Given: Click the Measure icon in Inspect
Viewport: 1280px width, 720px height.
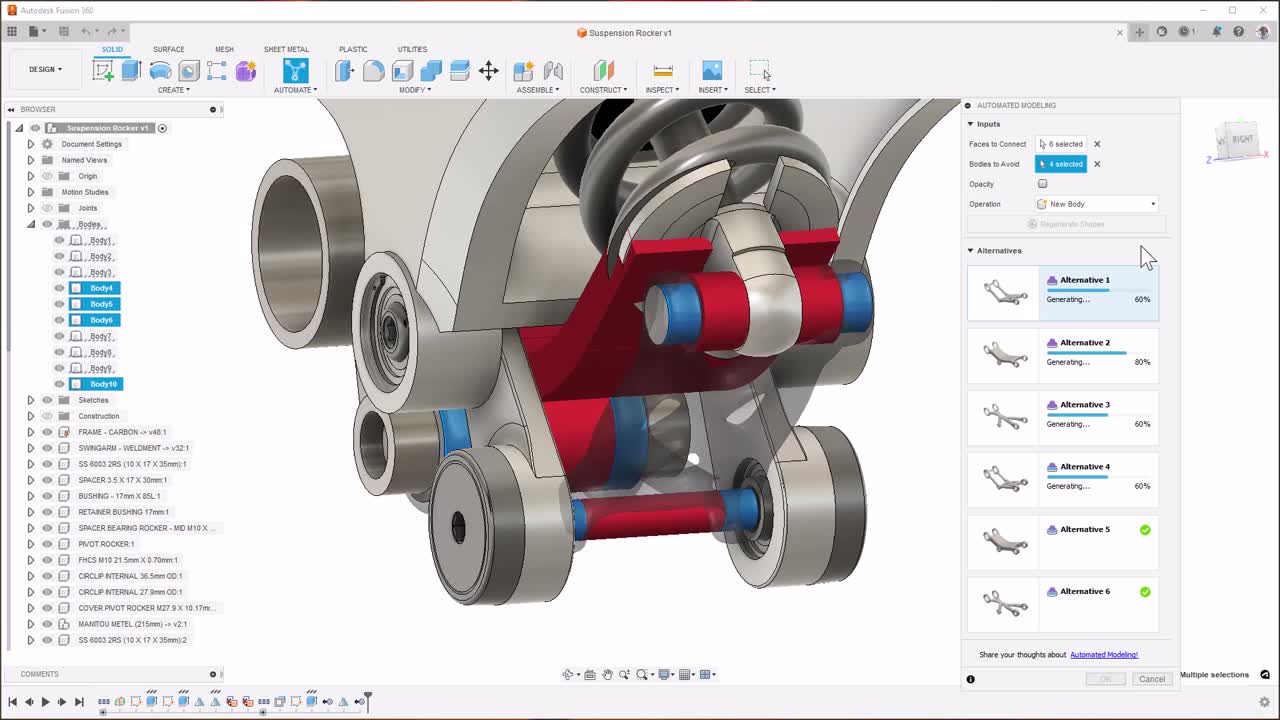Looking at the screenshot, I should 662,70.
